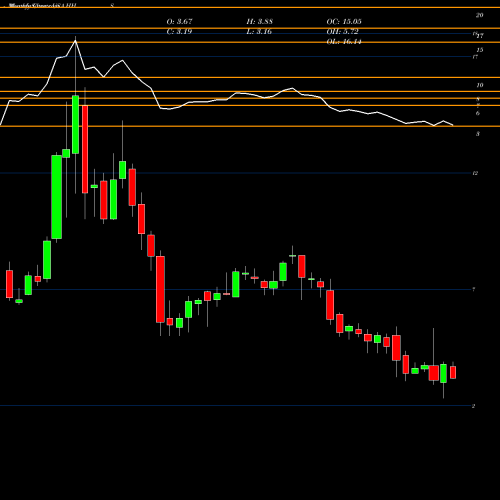This screenshot has height=500, width=500.
Task: Click the "2" label on the candlestick axis
Action: [x=474, y=406]
